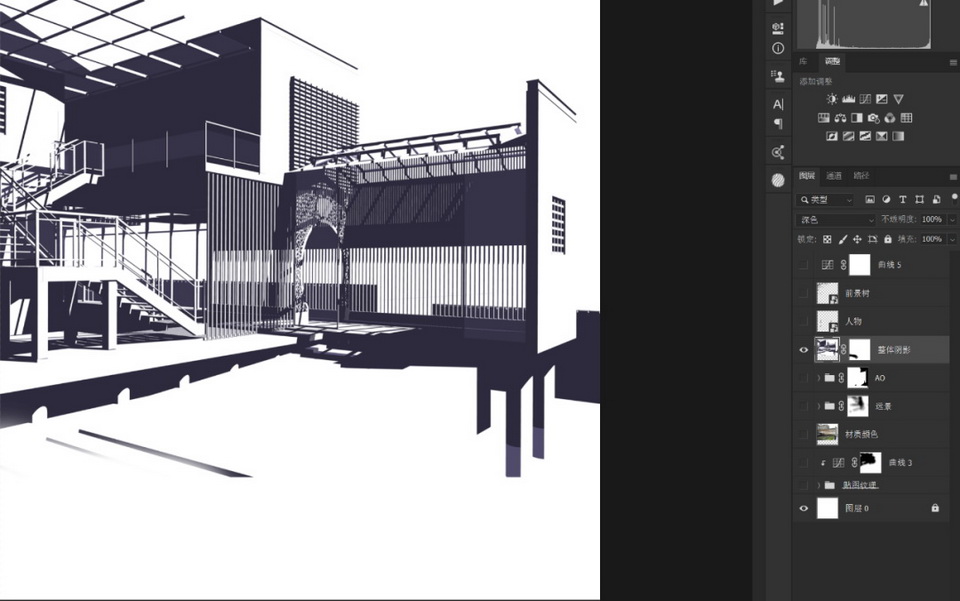Open the 深色 blend mode dropdown
This screenshot has width=960, height=601.
click(835, 219)
